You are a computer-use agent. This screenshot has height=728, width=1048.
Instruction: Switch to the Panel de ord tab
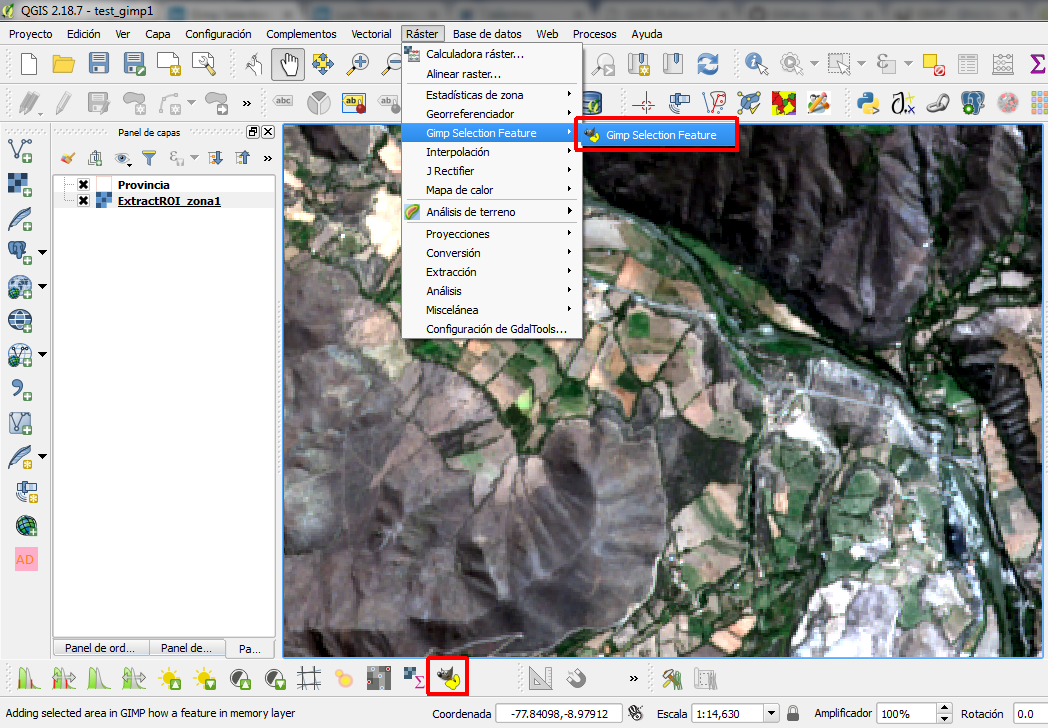click(x=100, y=648)
